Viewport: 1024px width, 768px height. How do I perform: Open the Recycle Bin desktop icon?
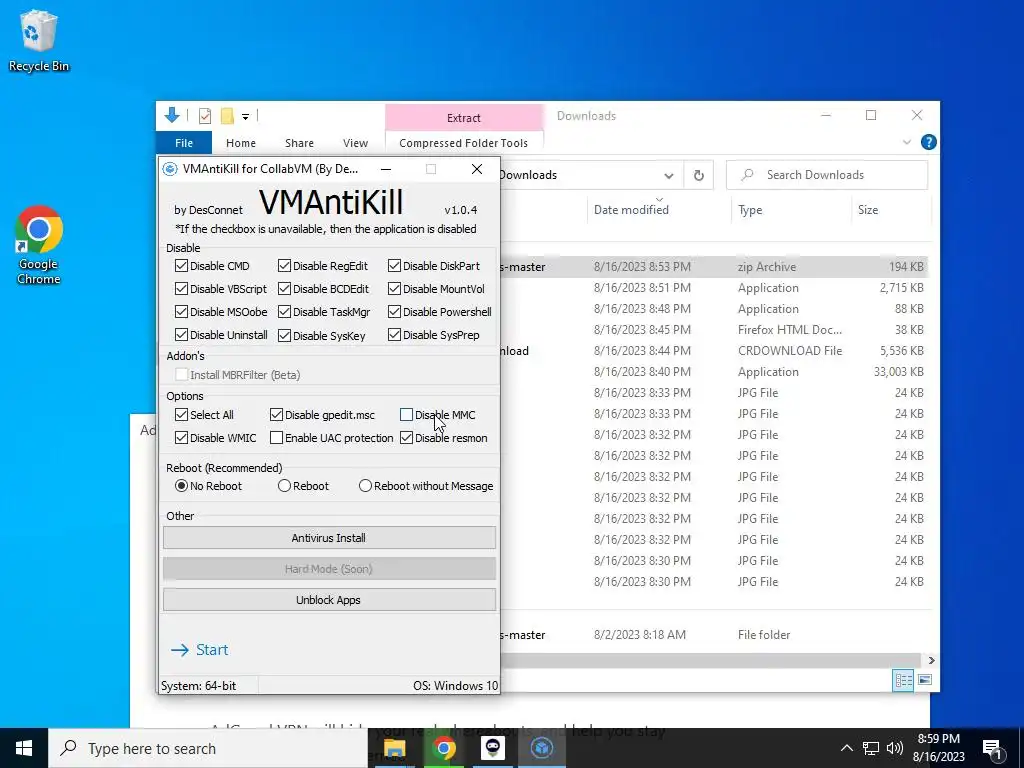point(38,40)
